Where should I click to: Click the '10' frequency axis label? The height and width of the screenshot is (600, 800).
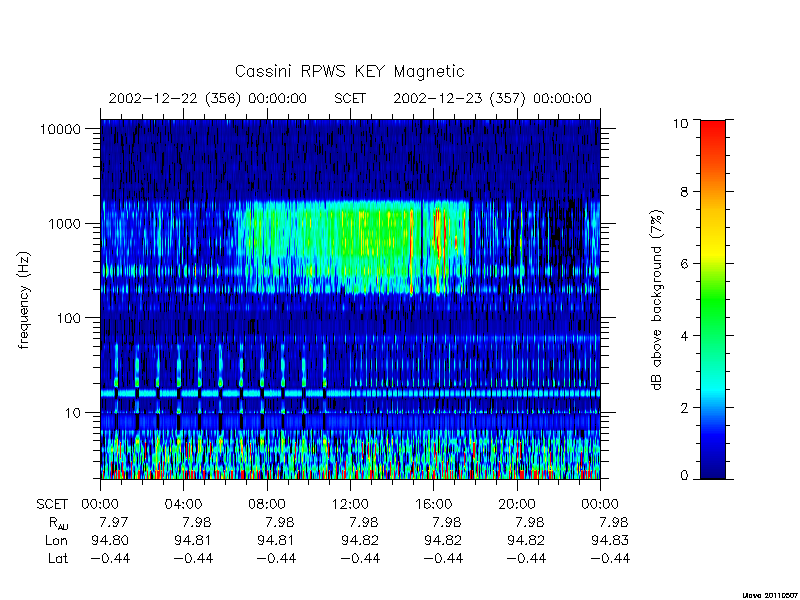(x=73, y=412)
